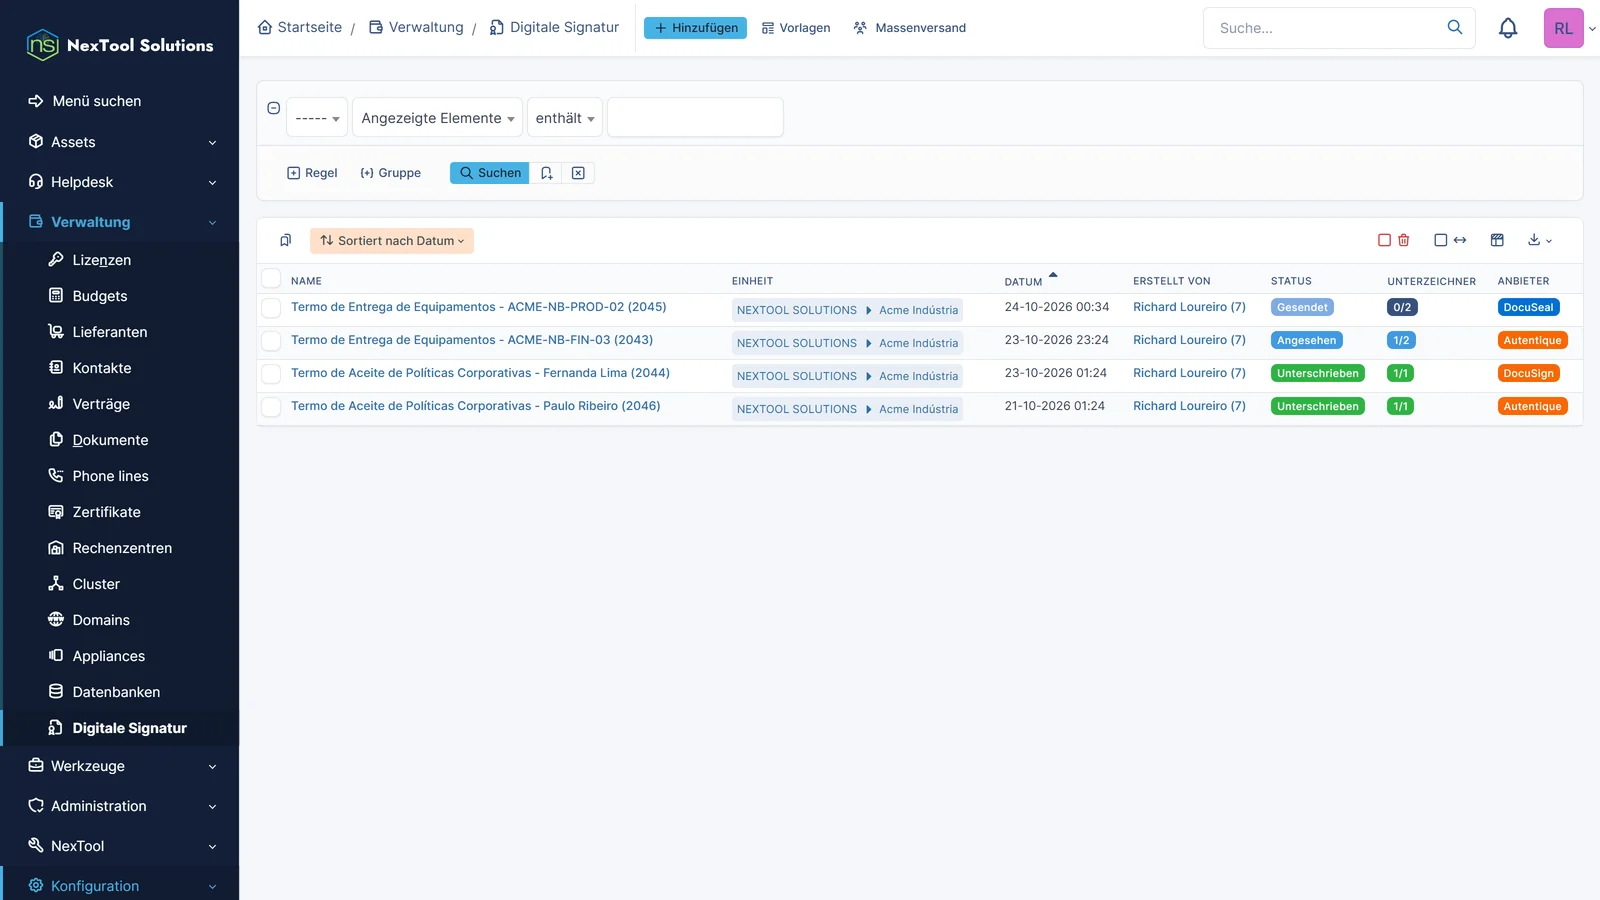1600x900 pixels.
Task: Click the NexTool Solutions logo
Action: 120,45
